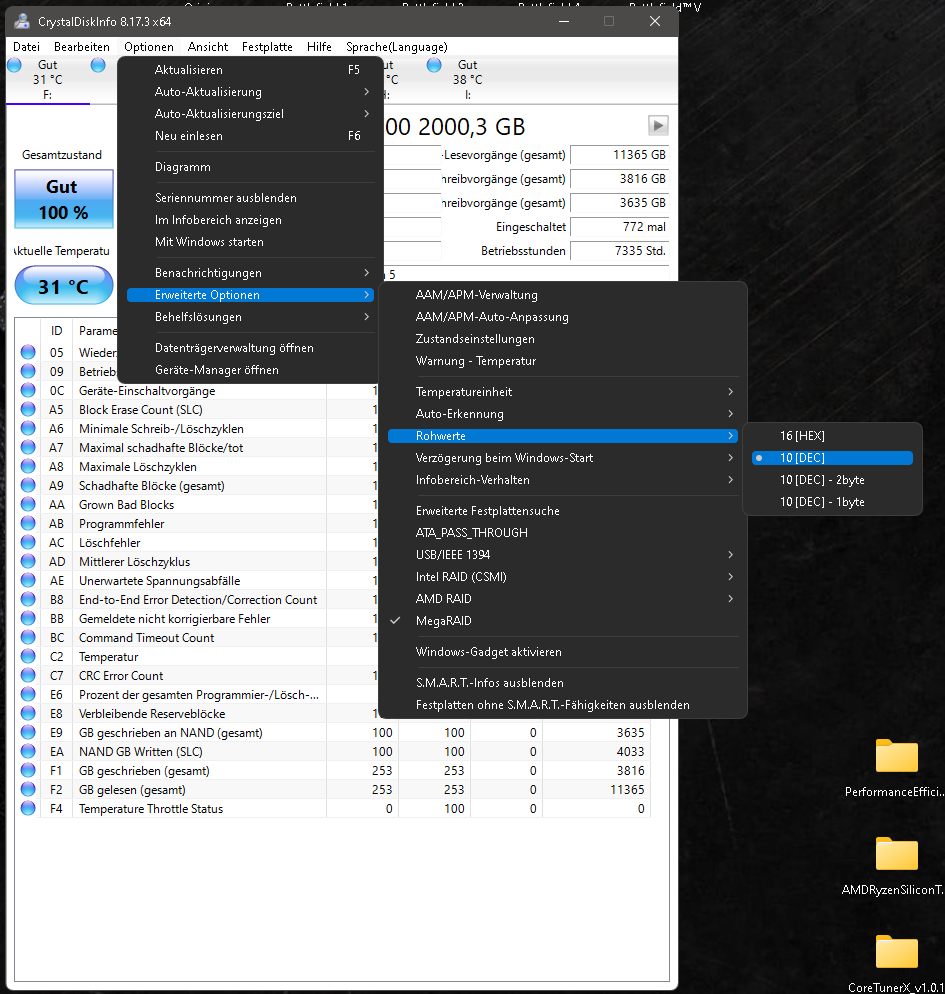Choose 10 [DEC] - 1byte raw values

tap(832, 501)
